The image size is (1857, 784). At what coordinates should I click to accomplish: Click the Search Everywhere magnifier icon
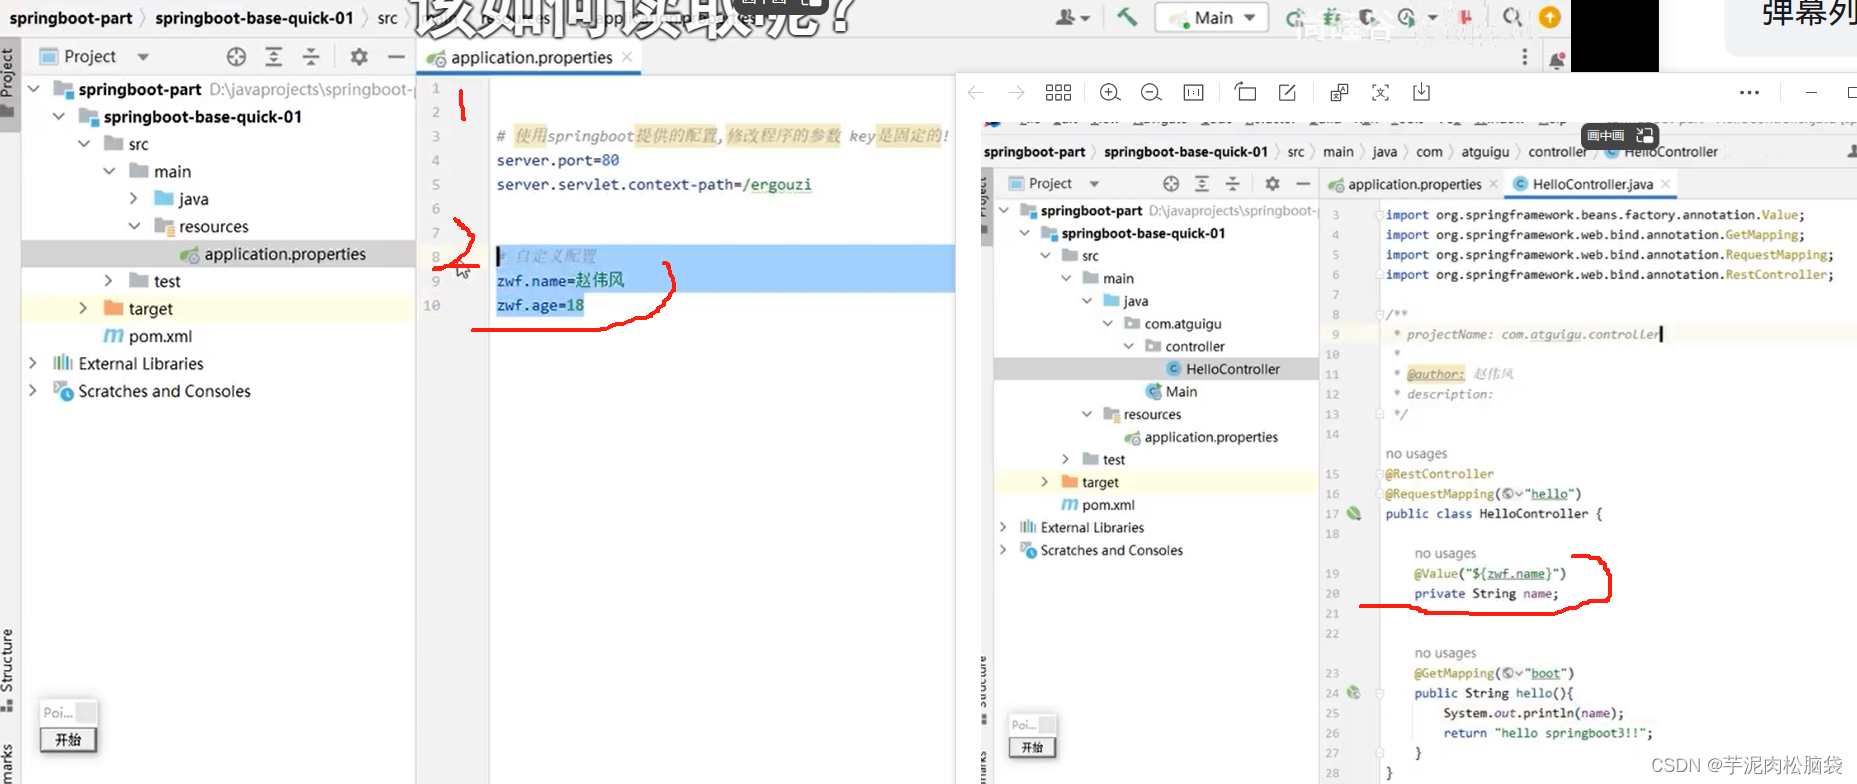tap(1512, 17)
